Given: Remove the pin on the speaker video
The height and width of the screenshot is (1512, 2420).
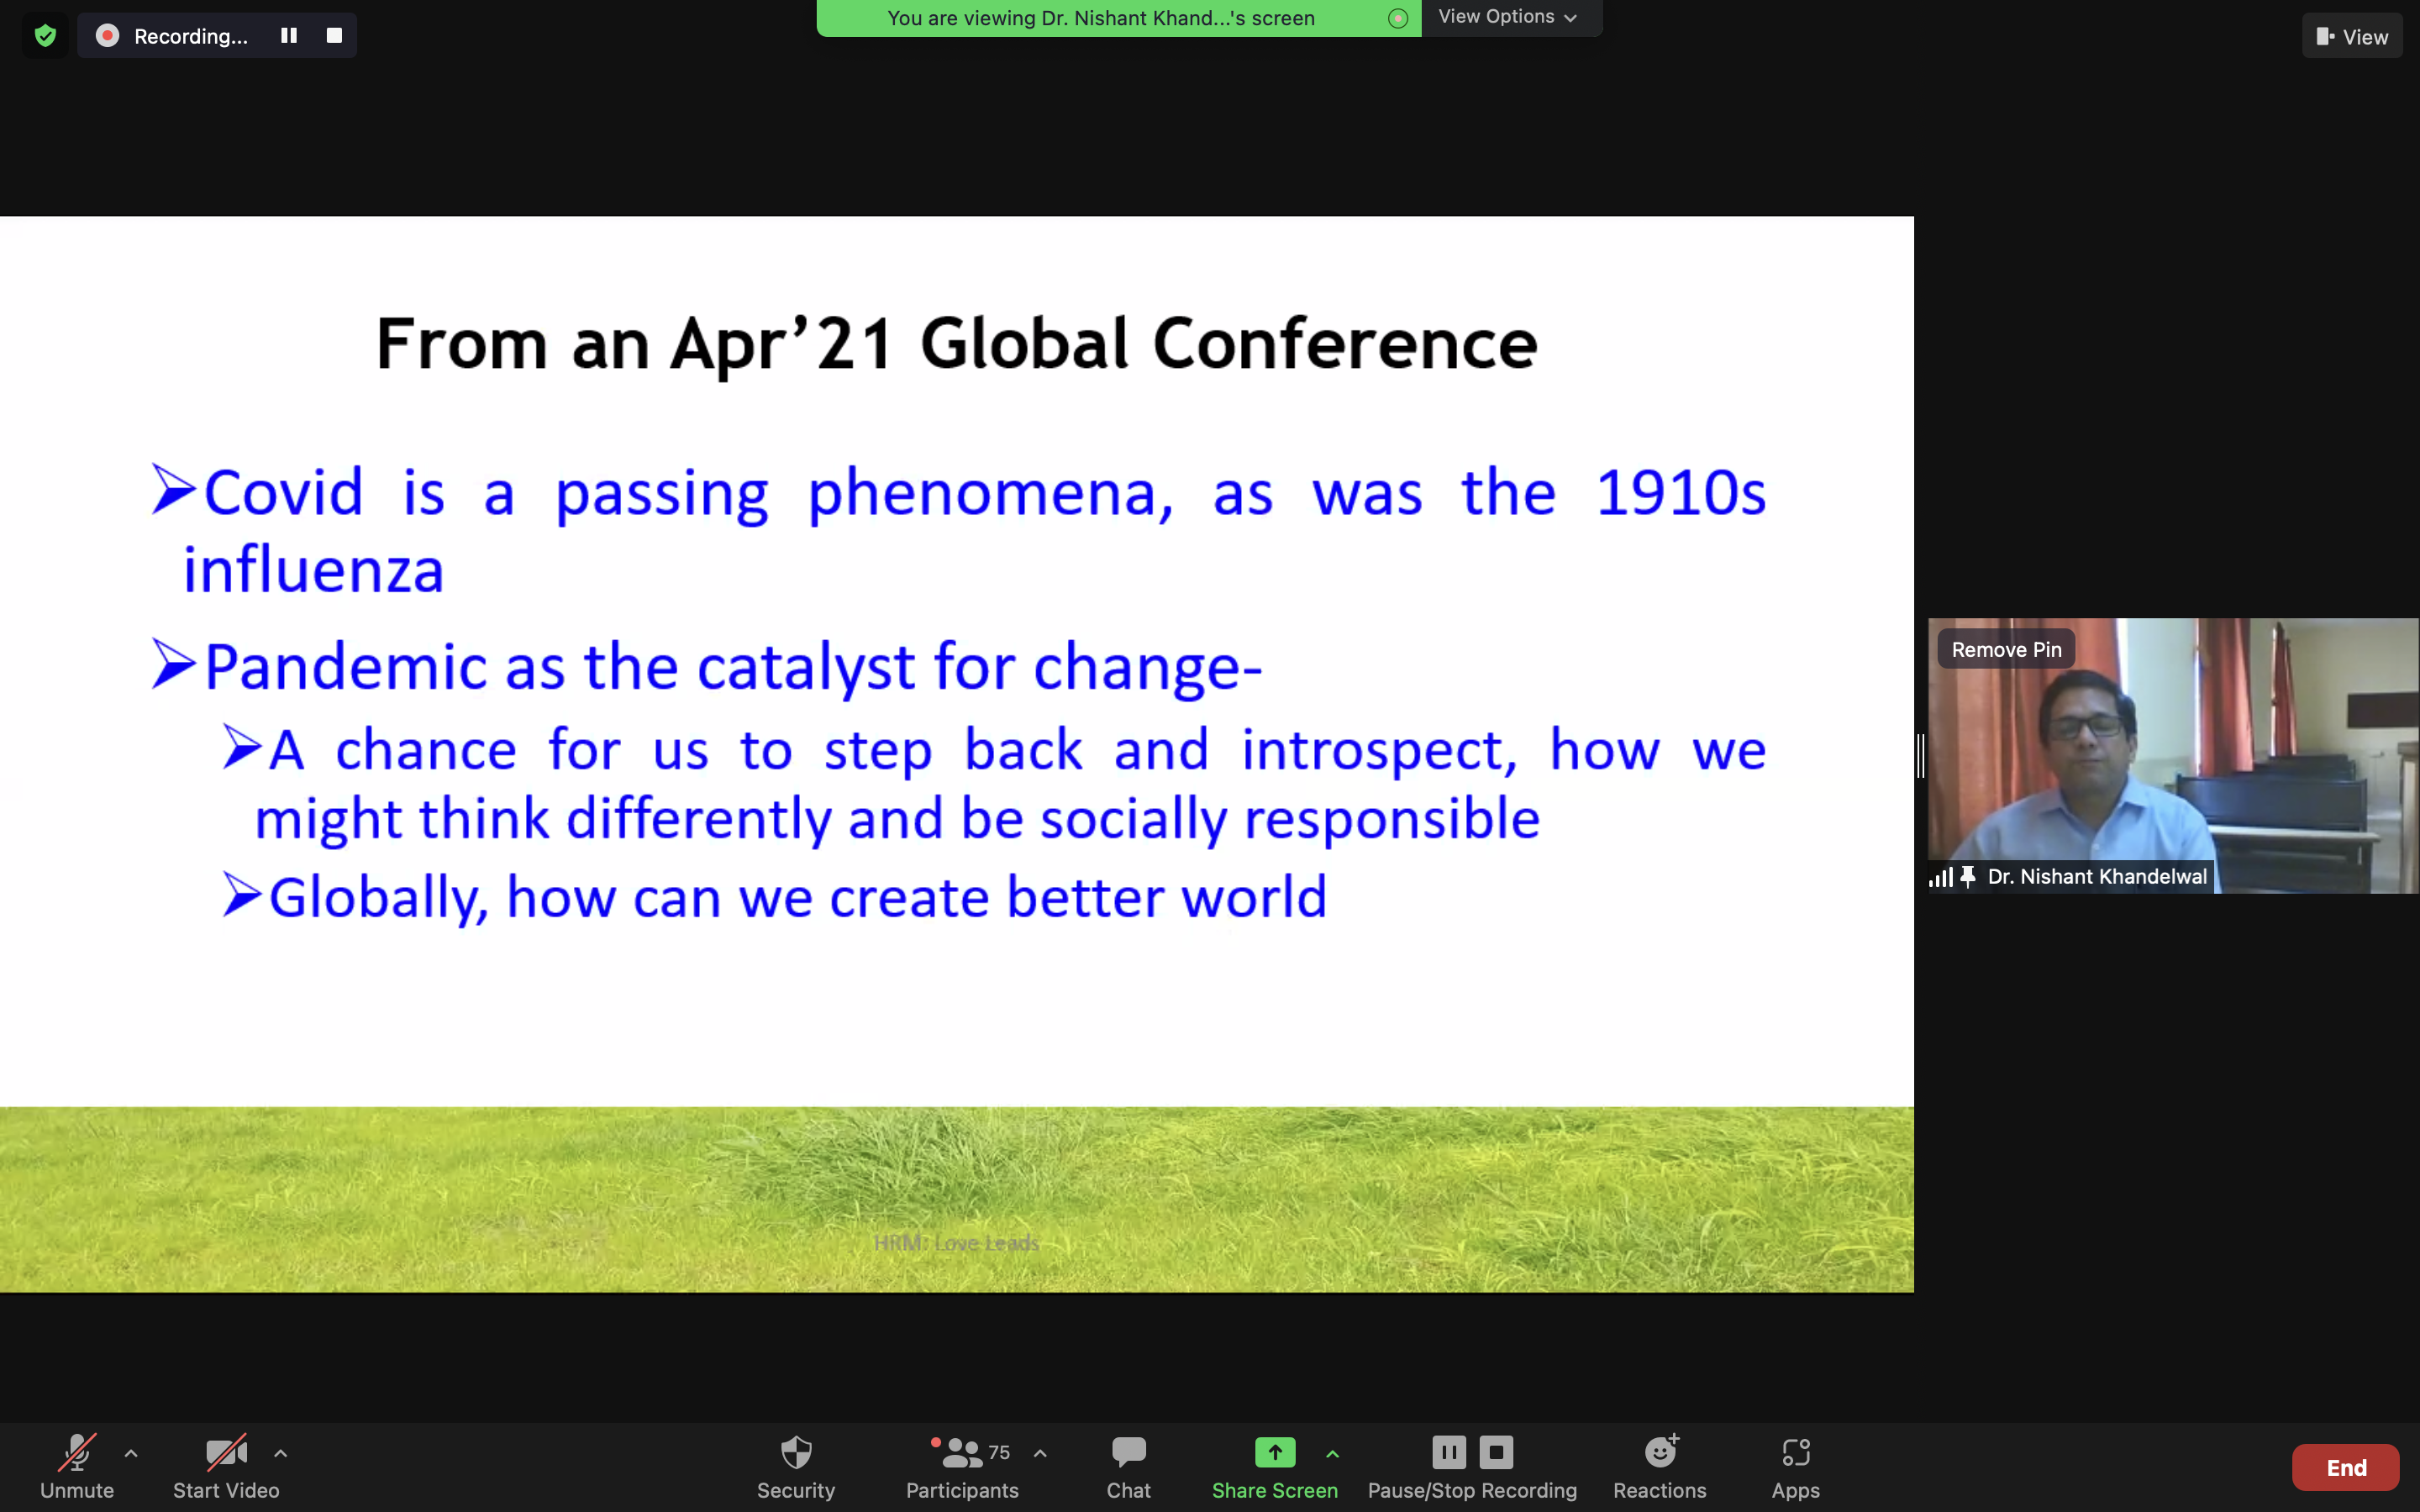Looking at the screenshot, I should coord(2006,650).
